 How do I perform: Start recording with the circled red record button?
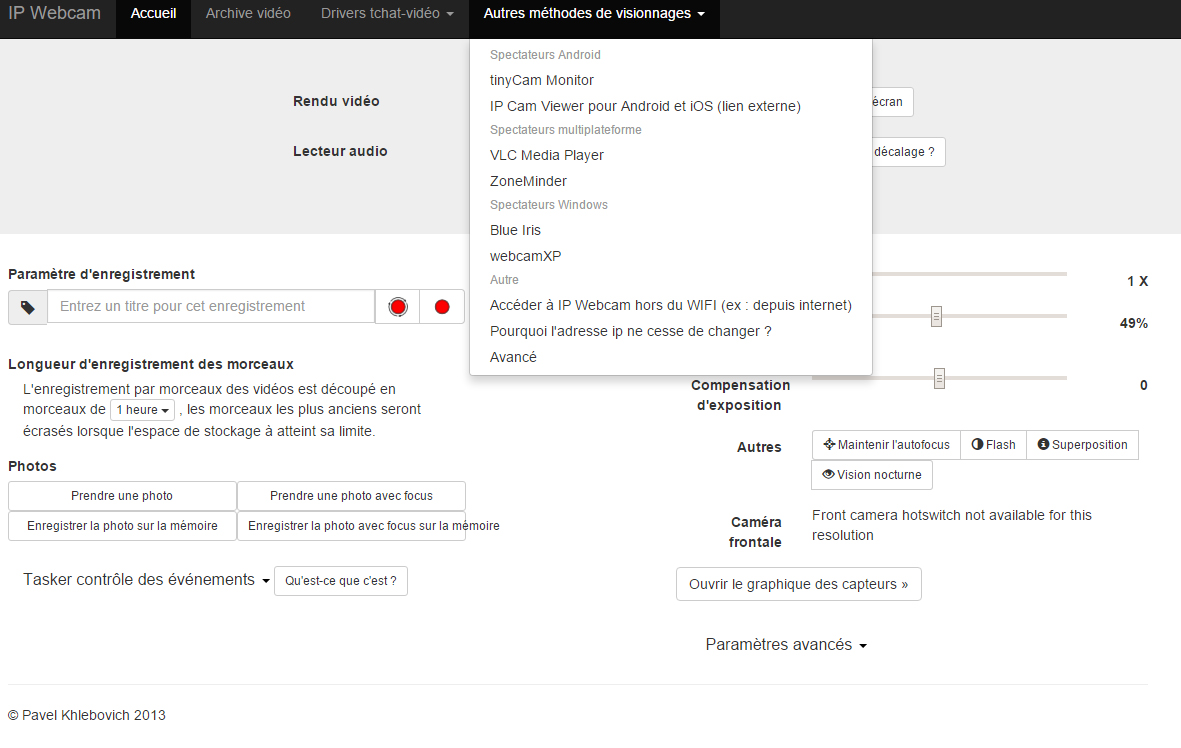point(398,307)
